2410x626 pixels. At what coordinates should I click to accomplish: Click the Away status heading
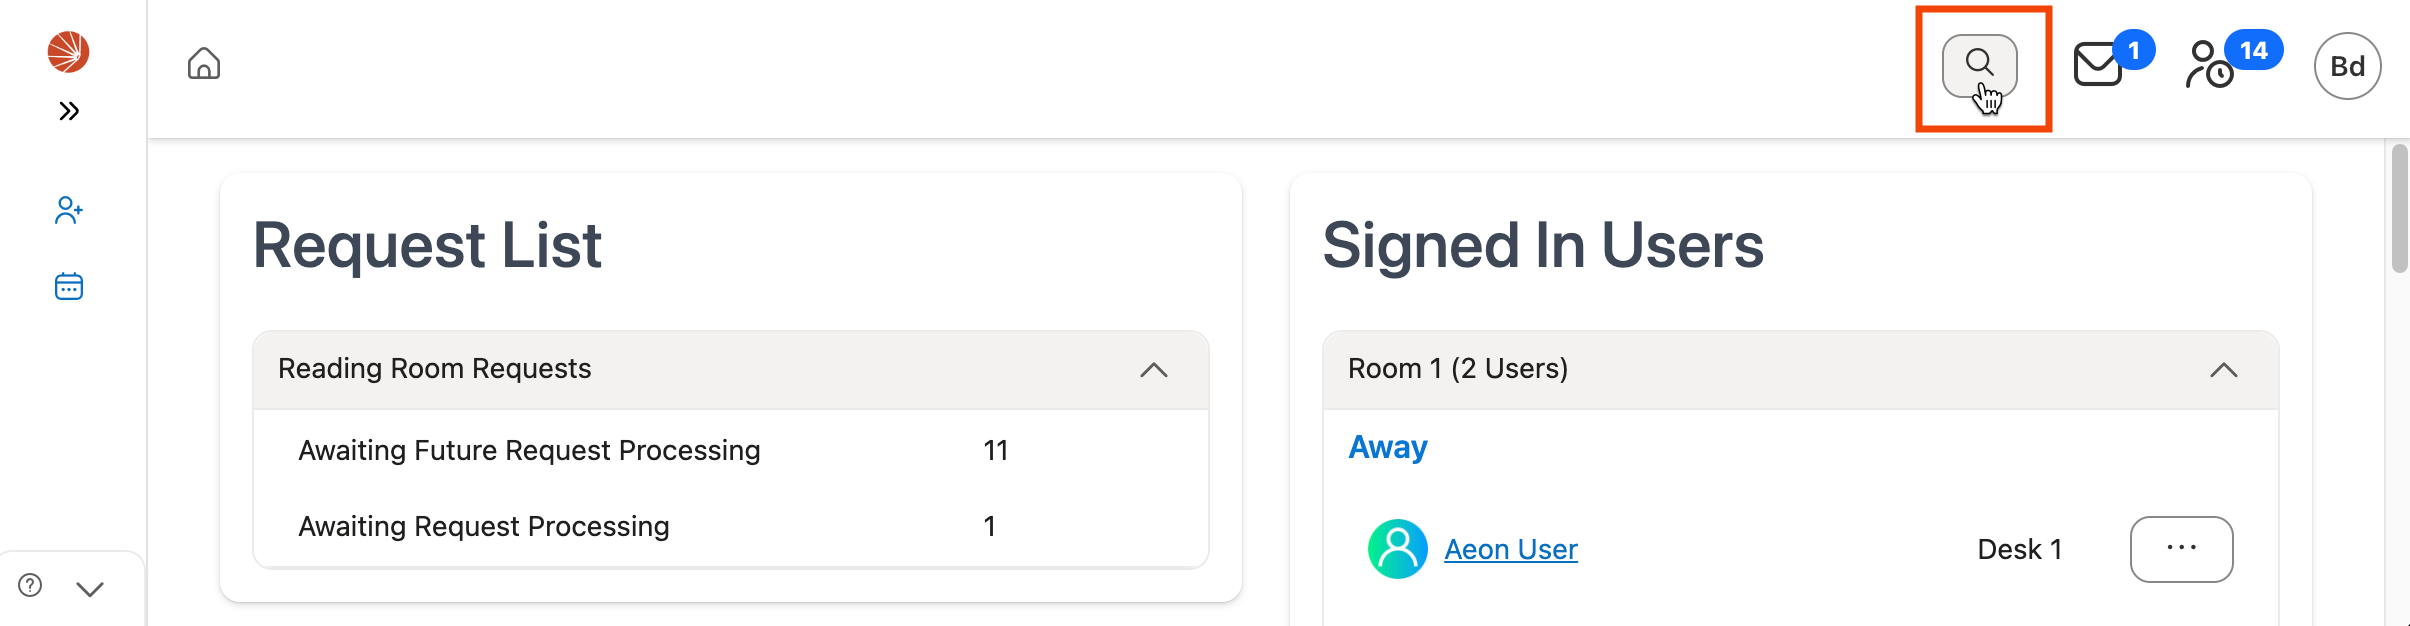point(1387,447)
